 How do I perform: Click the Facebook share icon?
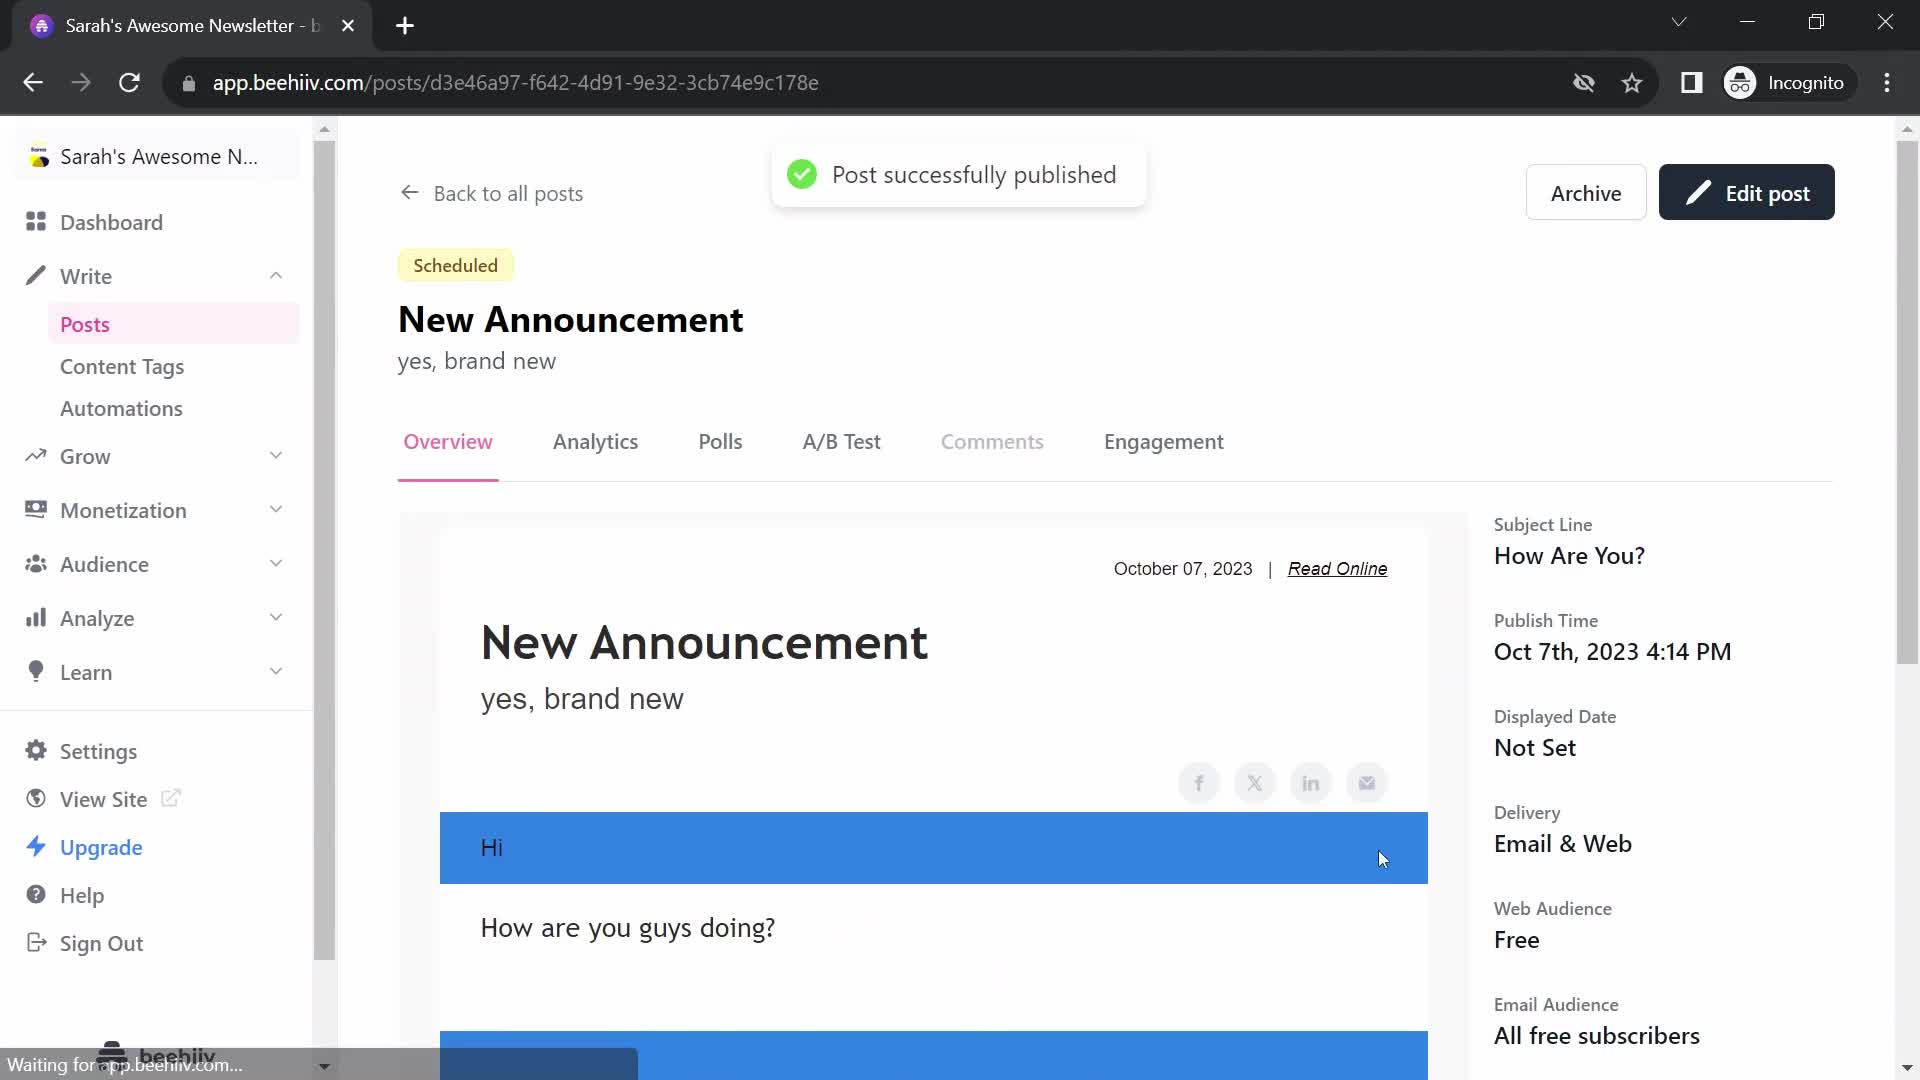[x=1199, y=782]
